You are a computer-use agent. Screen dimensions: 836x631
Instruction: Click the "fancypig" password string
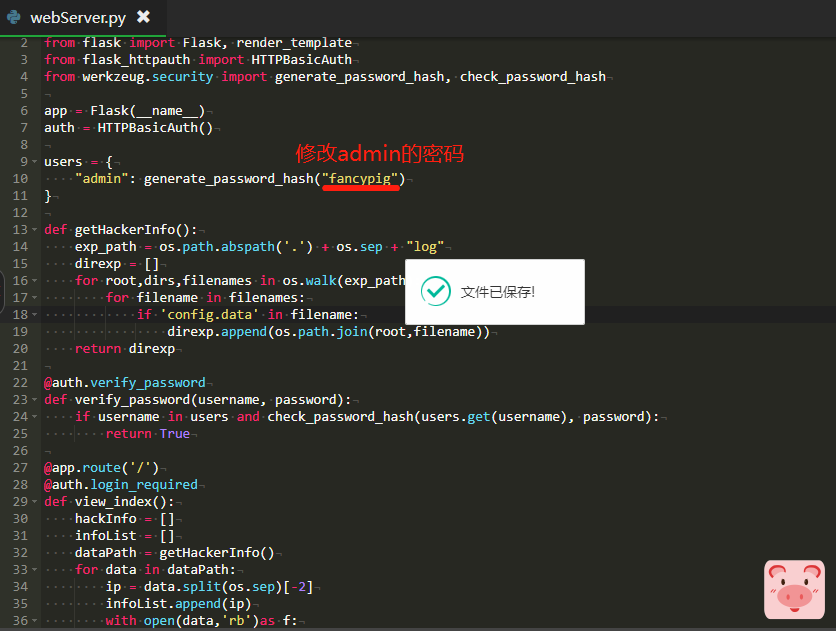pyautogui.click(x=360, y=179)
